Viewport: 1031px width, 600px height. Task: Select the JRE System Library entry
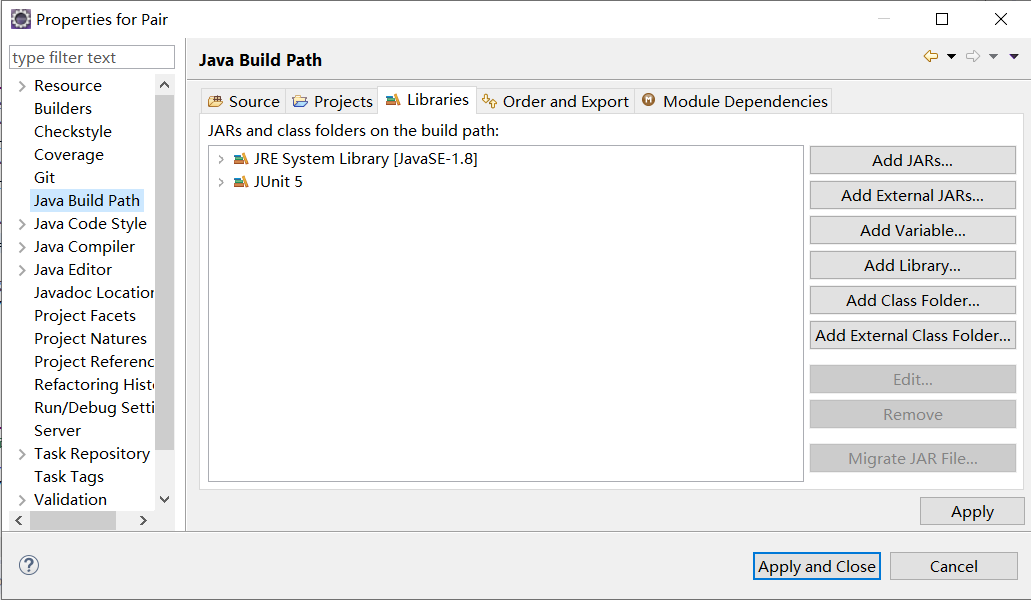(x=365, y=159)
